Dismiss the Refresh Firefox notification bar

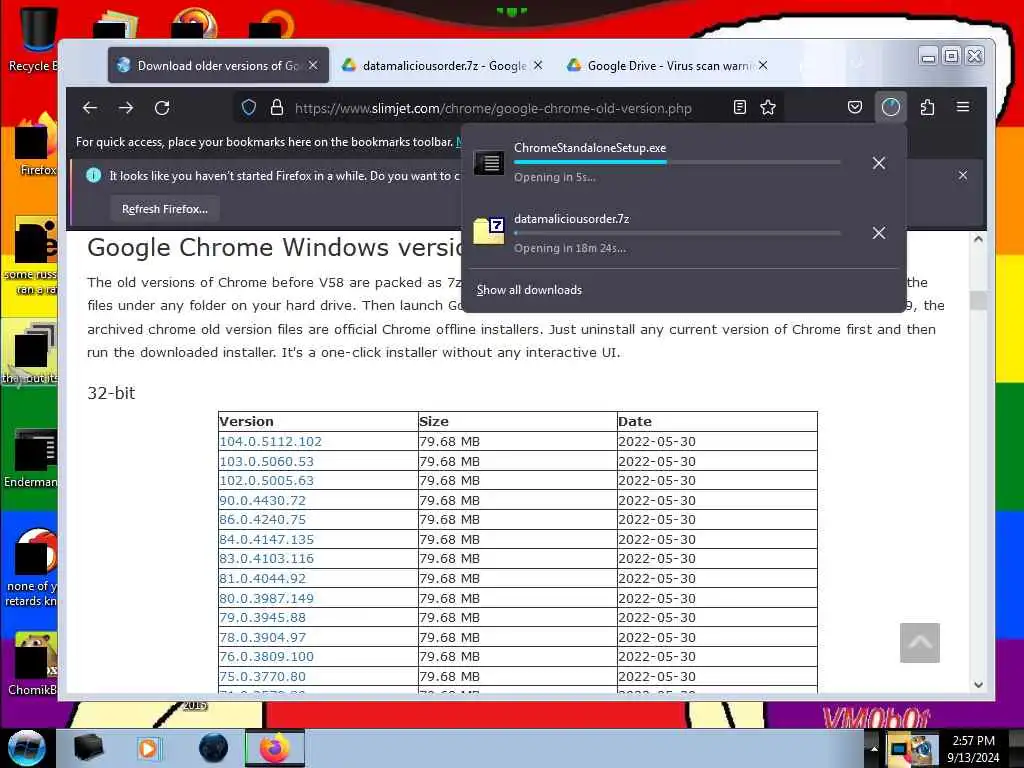tap(963, 175)
